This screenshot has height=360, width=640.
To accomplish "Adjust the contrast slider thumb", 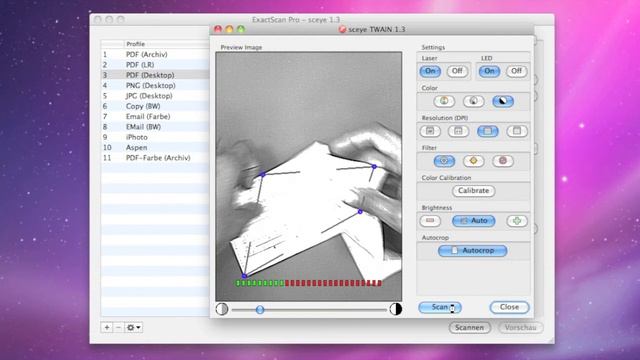I will tap(260, 310).
